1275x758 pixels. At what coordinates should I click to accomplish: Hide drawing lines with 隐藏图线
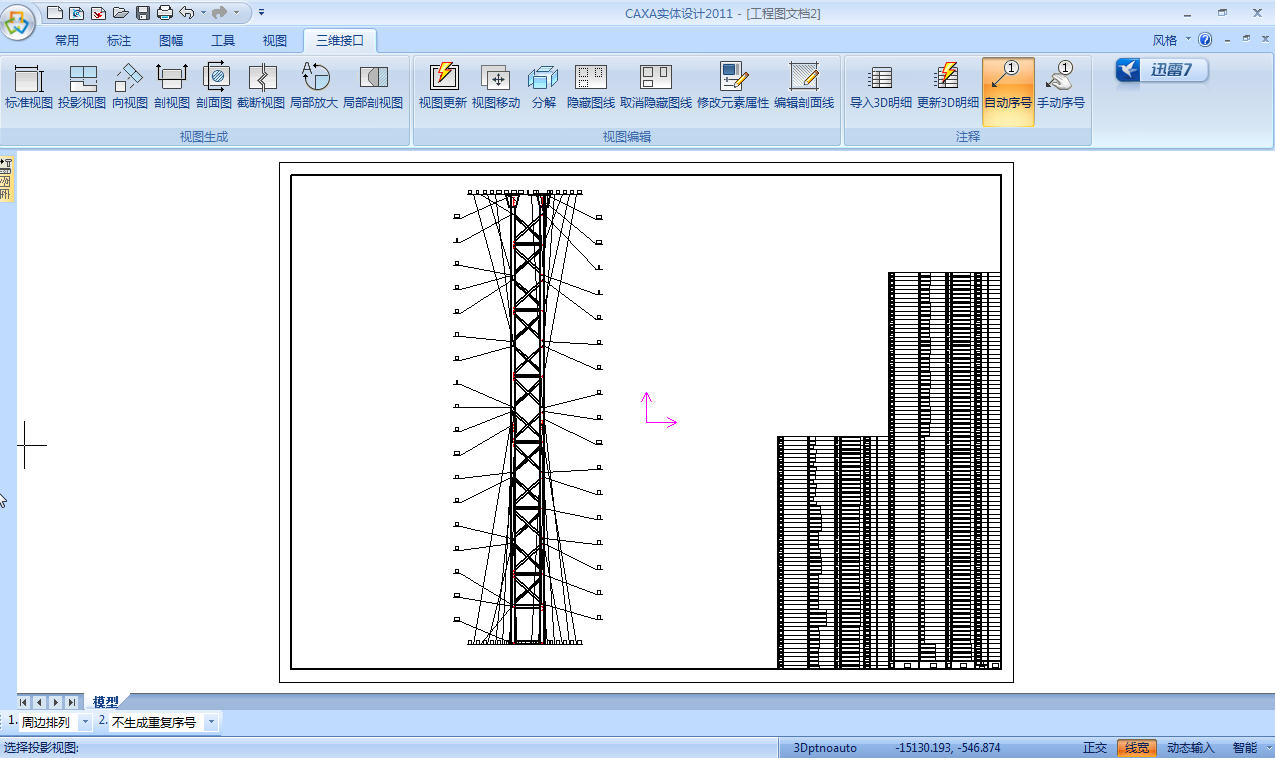pos(591,86)
